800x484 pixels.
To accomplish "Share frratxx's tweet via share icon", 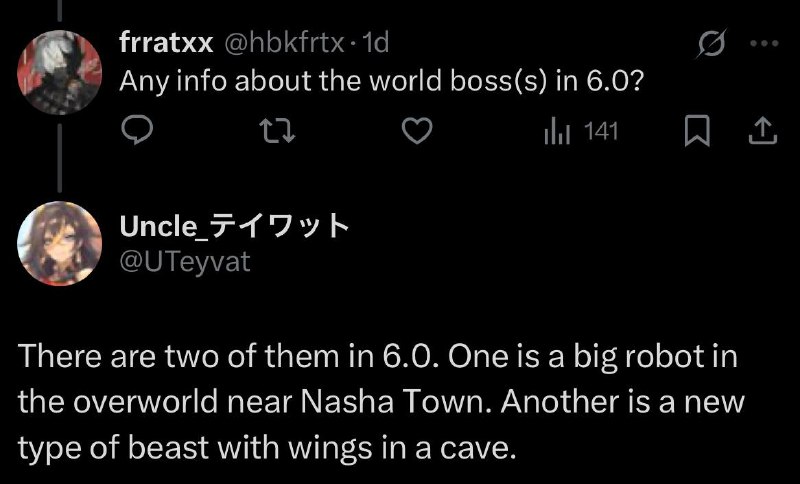I will (760, 132).
